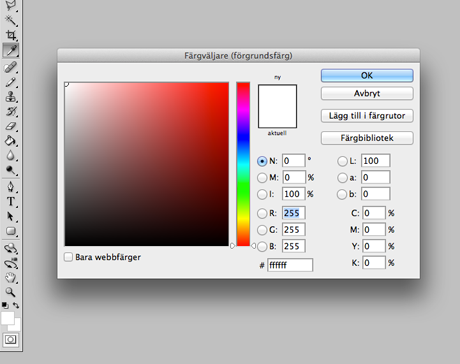
Task: Select the G green radio button
Action: [x=262, y=230]
